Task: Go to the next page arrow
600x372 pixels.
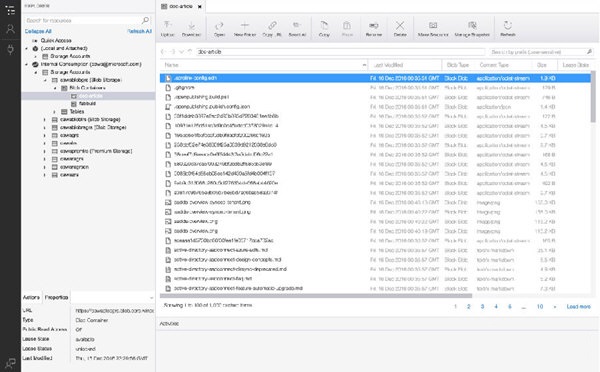Action: [554, 307]
